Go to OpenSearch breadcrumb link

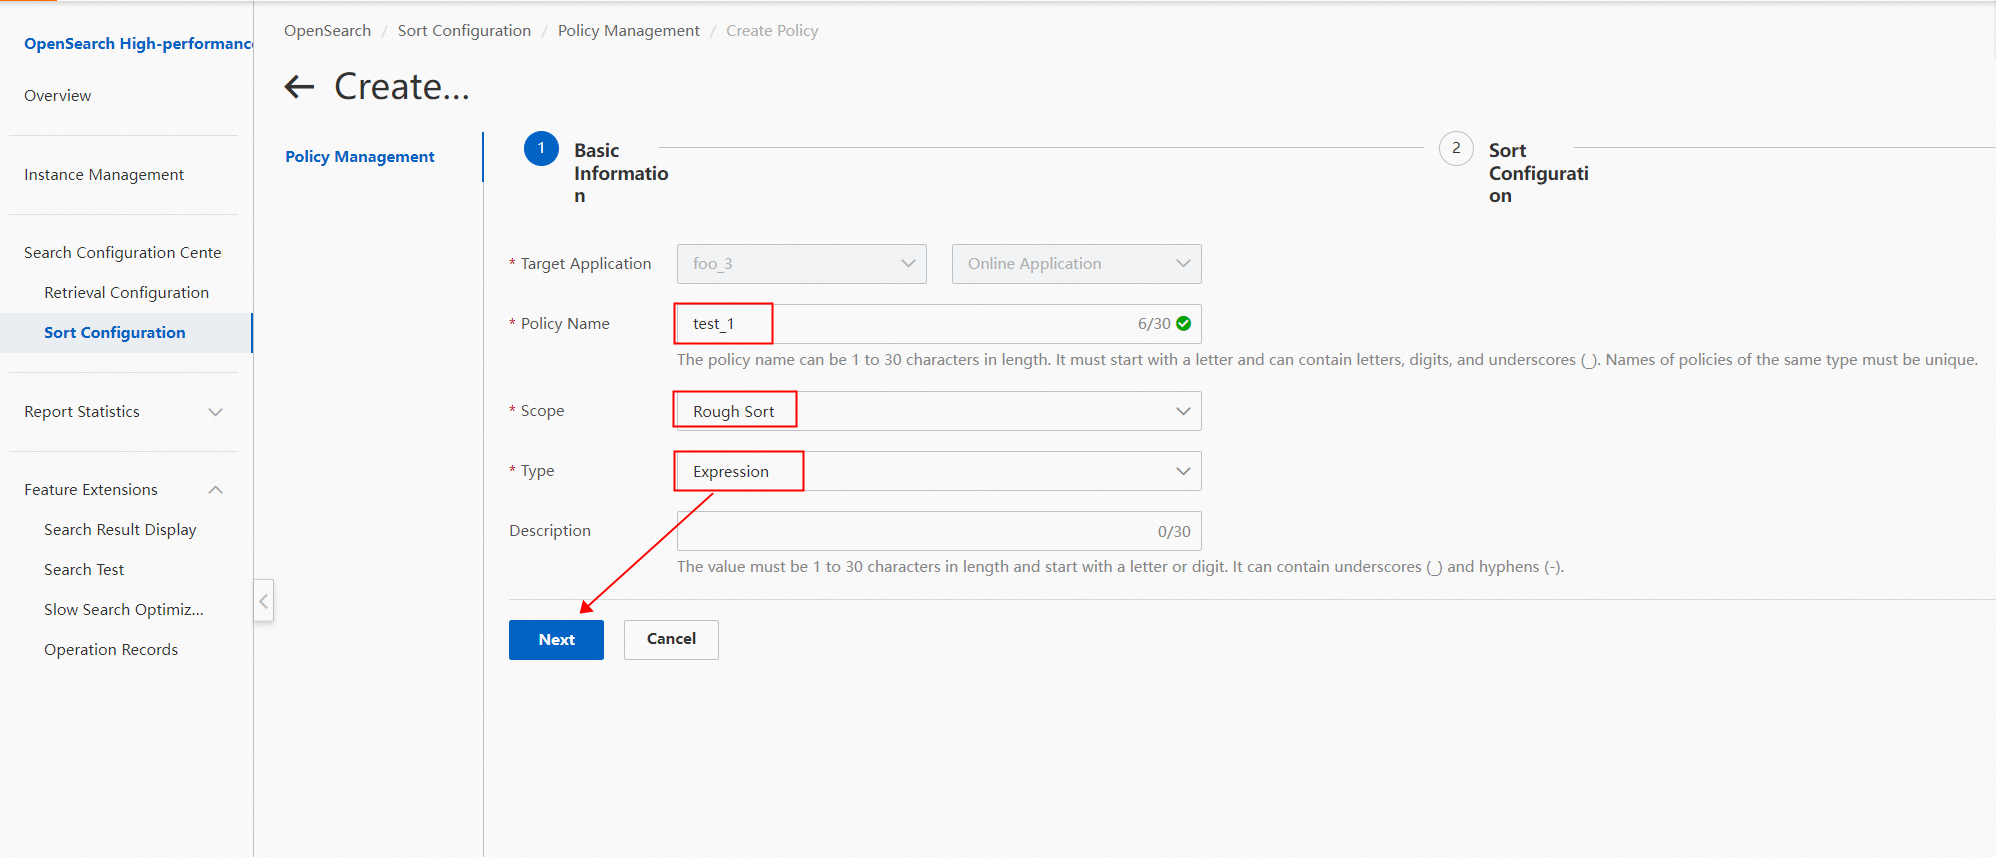point(327,31)
